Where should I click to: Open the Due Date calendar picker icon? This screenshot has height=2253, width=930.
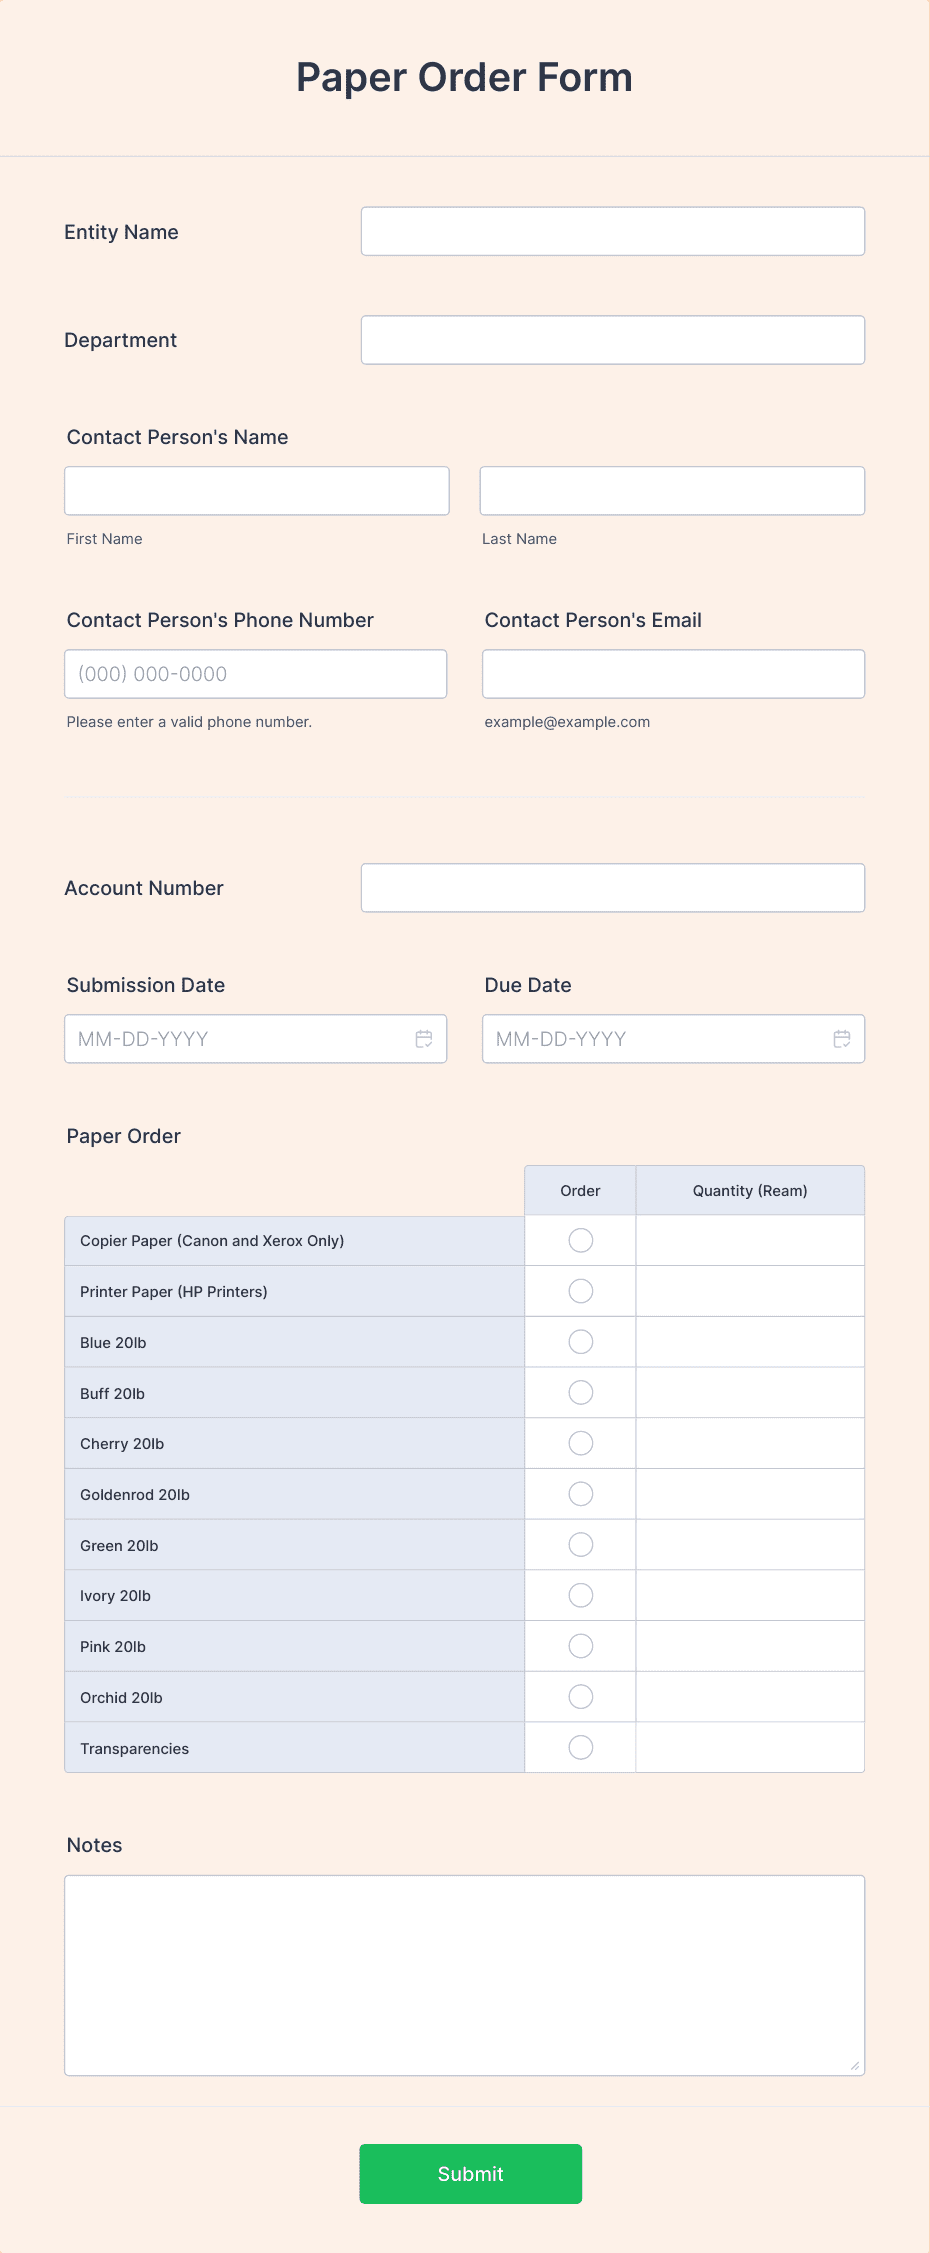coord(842,1039)
